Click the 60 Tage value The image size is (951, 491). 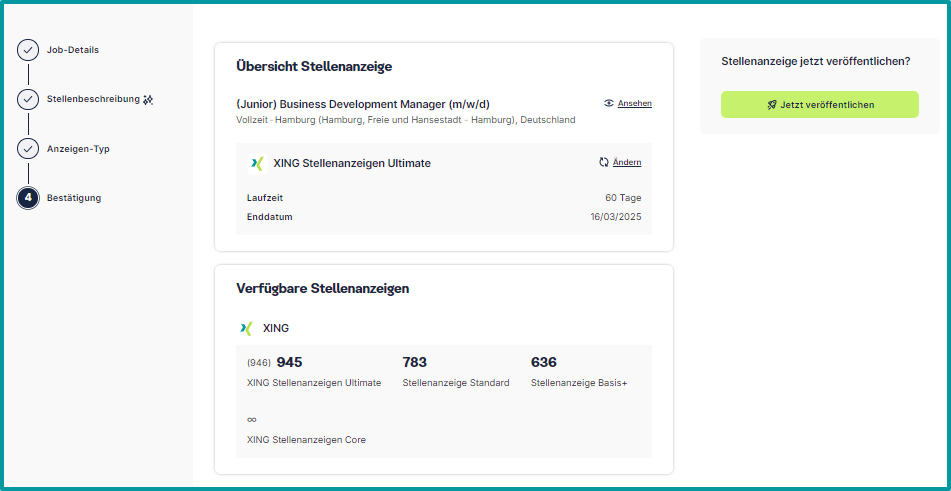[623, 198]
